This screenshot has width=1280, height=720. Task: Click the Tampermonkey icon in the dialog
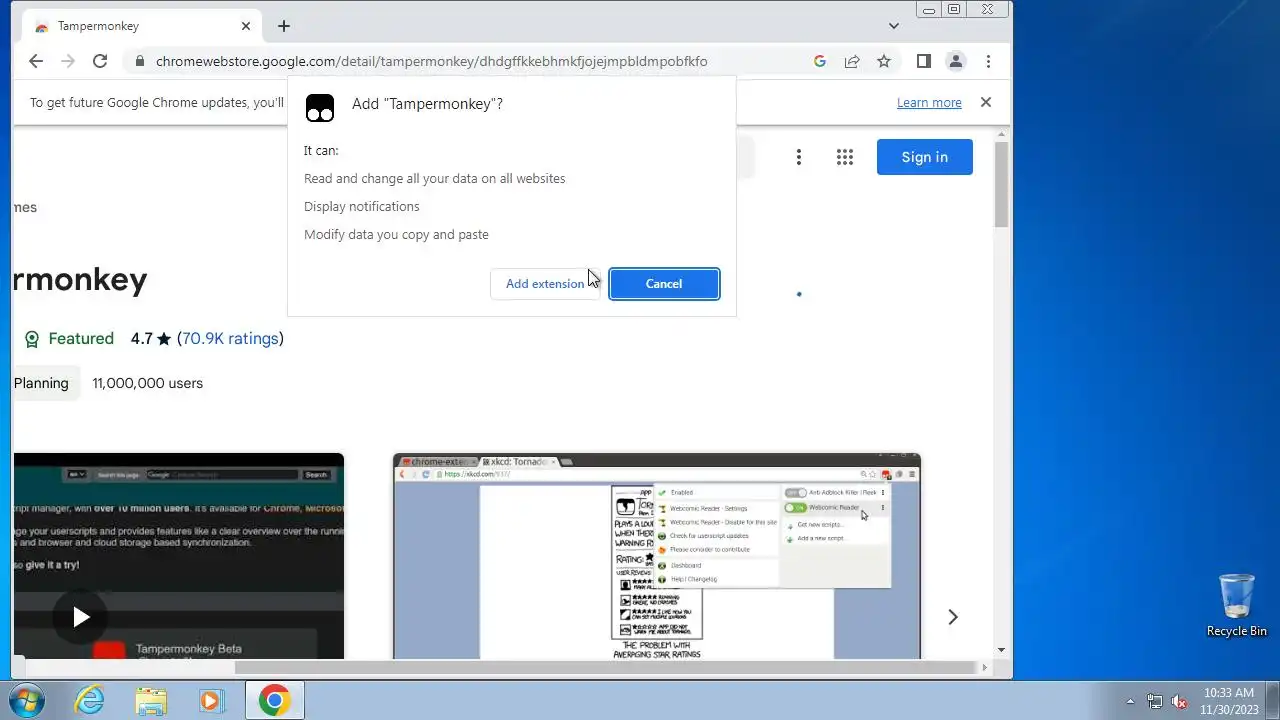320,108
